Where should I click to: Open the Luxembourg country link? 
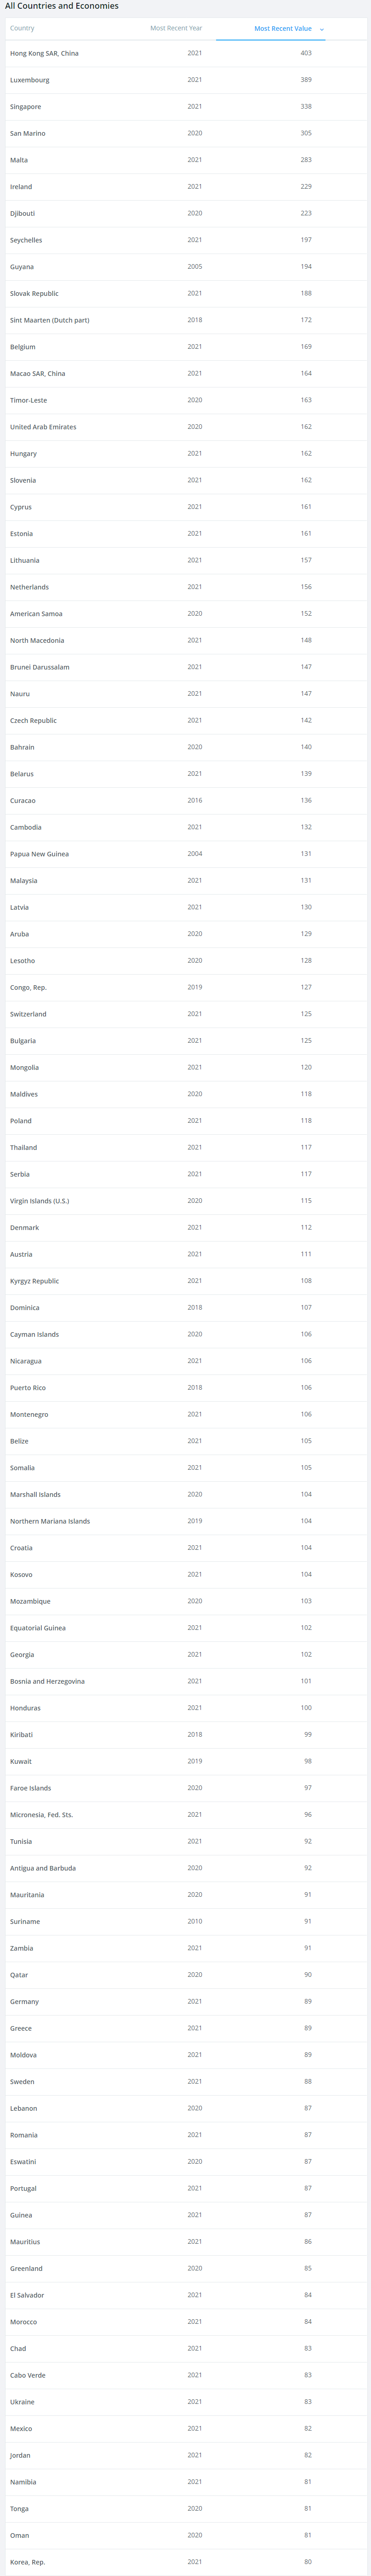point(29,80)
